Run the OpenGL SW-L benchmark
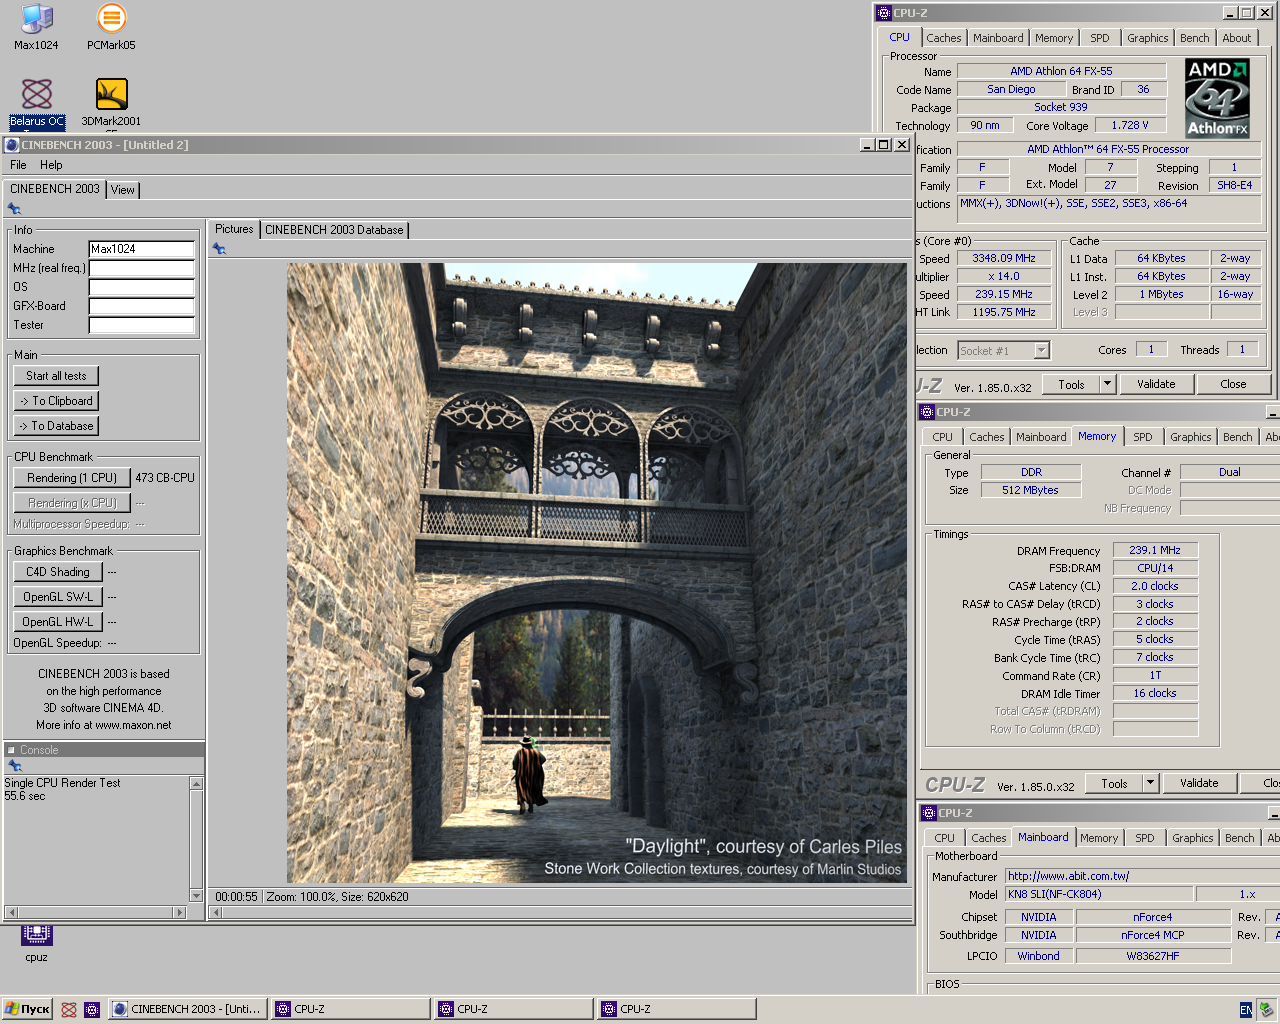This screenshot has width=1280, height=1024. [x=58, y=597]
